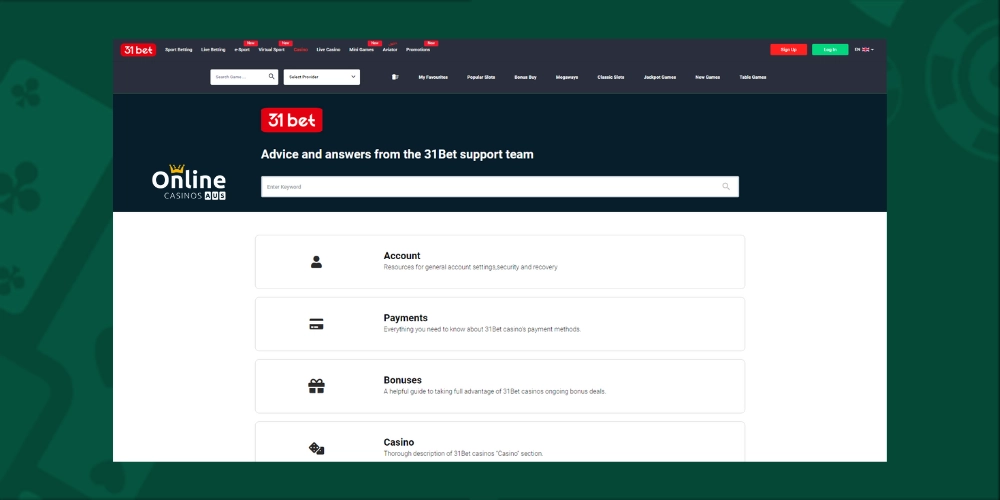Screen dimensions: 1000x500
Task: Open the EN language selector
Action: (864, 50)
